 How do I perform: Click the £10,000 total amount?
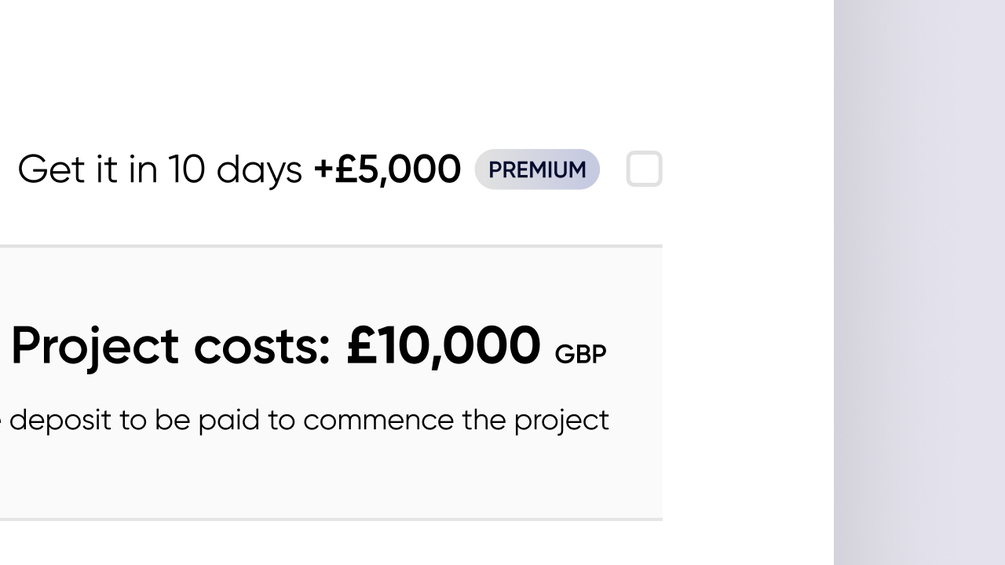[x=443, y=346]
